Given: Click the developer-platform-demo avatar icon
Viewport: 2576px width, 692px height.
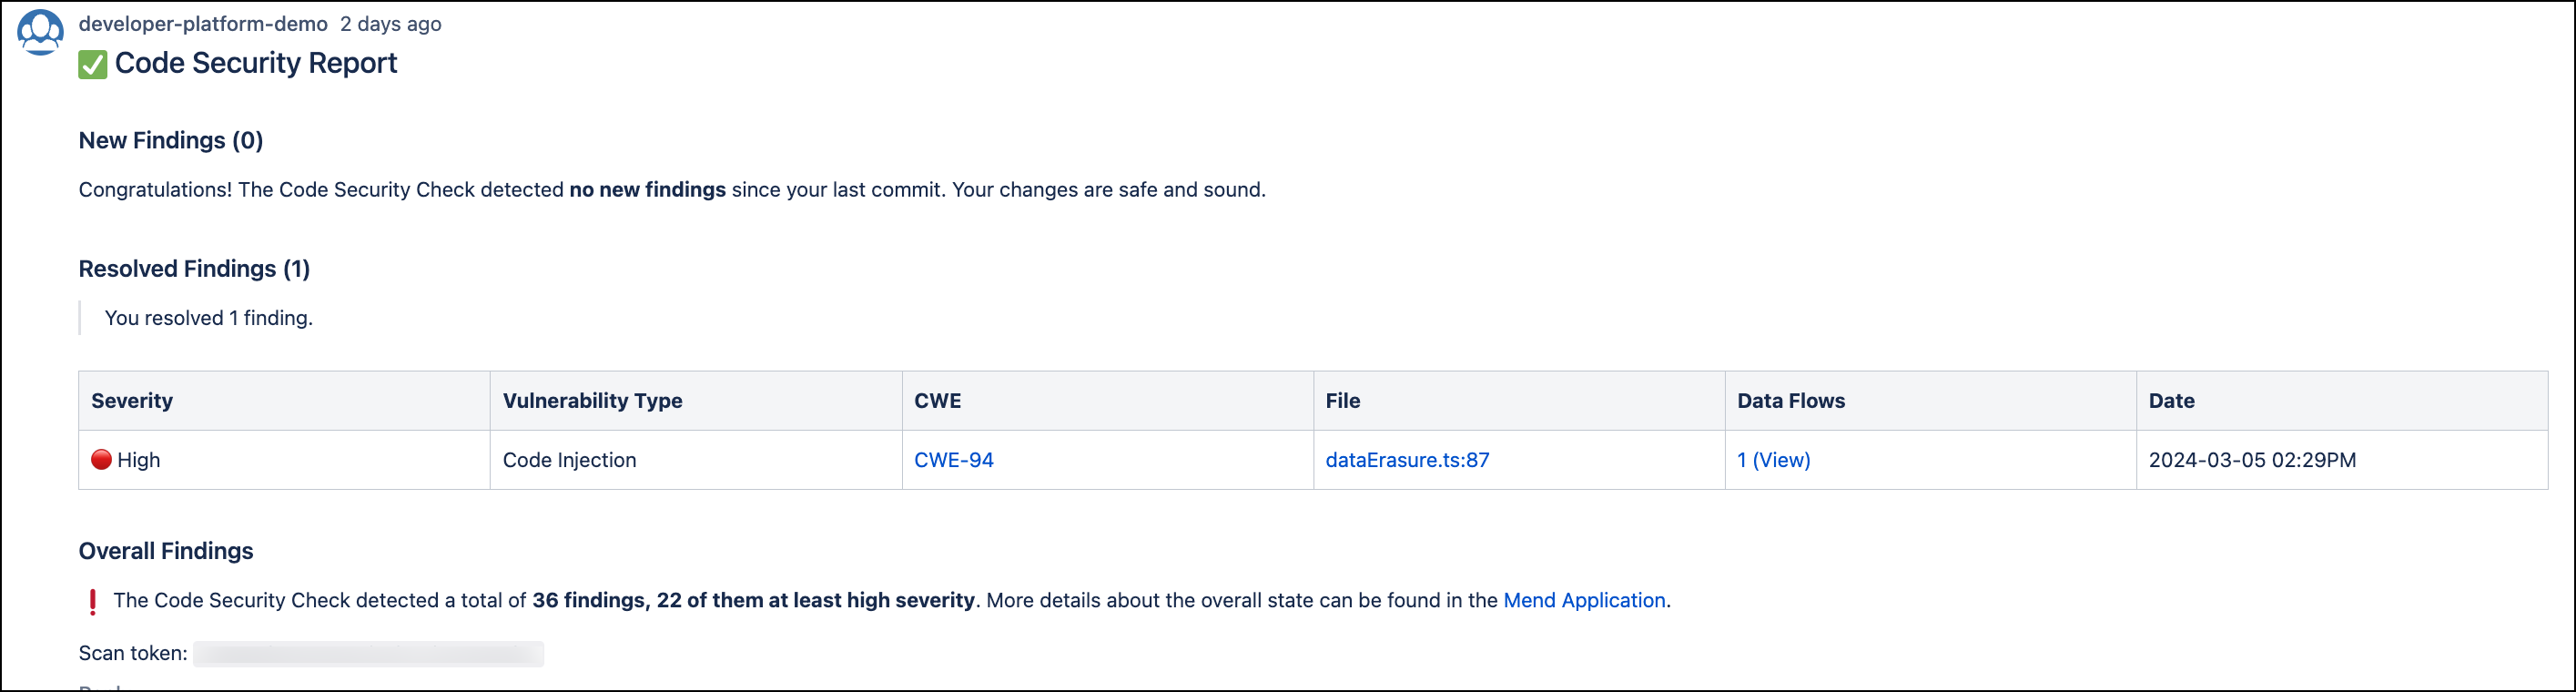Looking at the screenshot, I should point(40,32).
